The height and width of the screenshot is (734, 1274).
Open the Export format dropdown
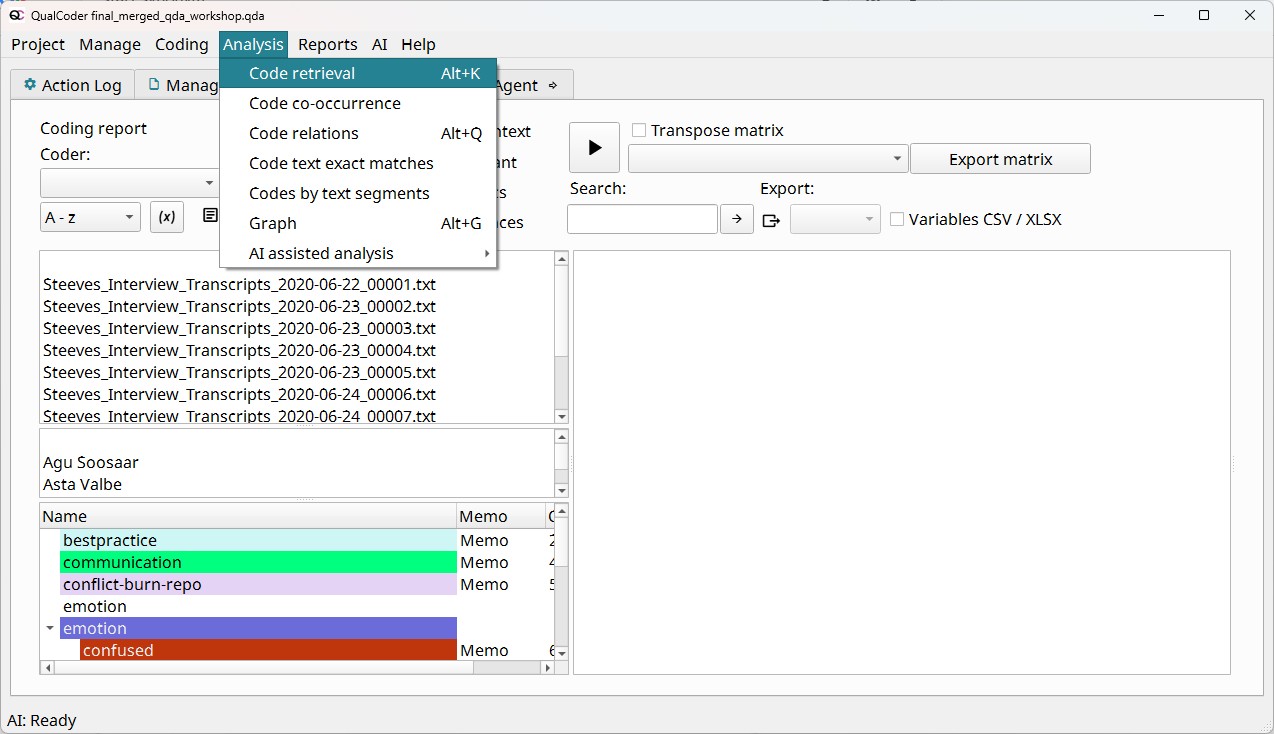coord(835,219)
